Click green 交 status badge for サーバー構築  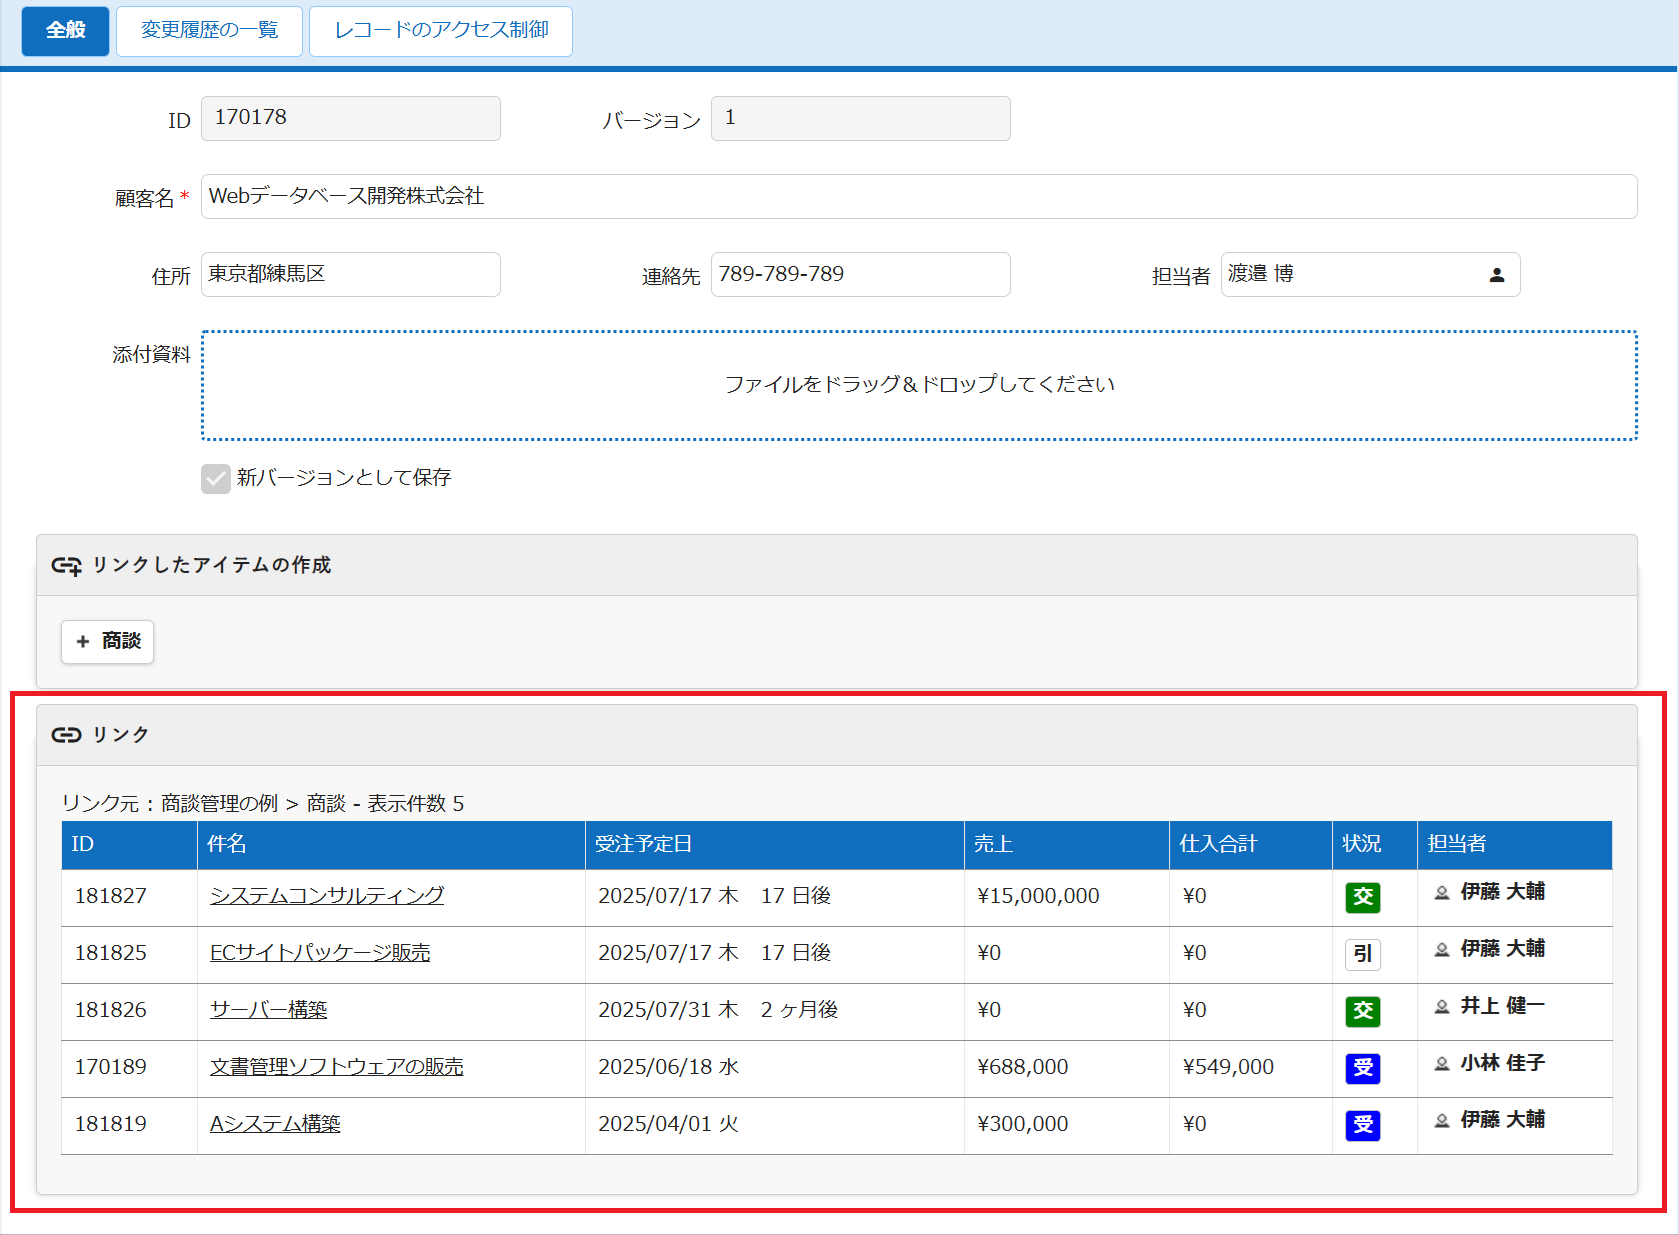point(1362,1011)
